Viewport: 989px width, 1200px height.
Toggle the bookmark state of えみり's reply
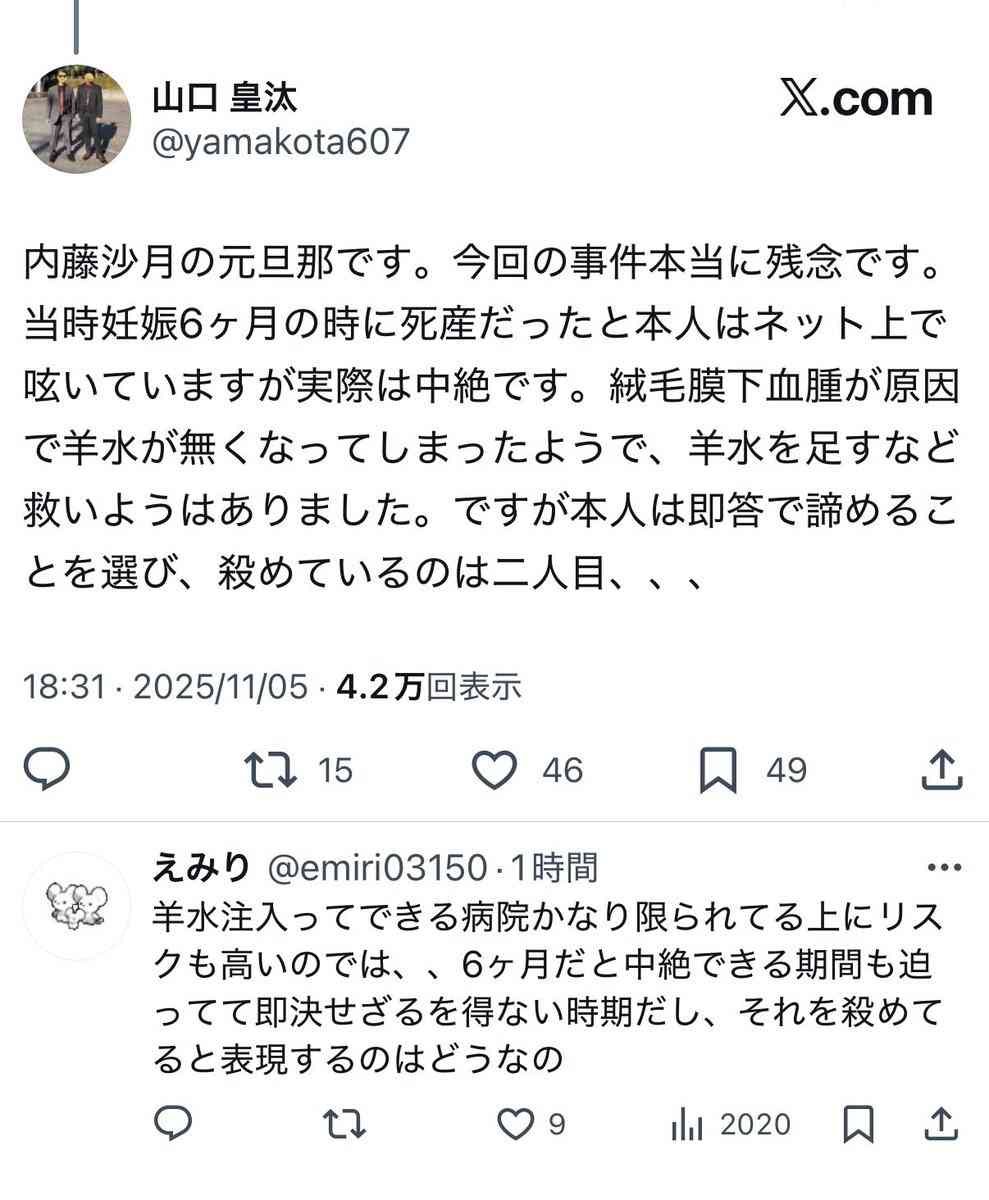point(856,1124)
